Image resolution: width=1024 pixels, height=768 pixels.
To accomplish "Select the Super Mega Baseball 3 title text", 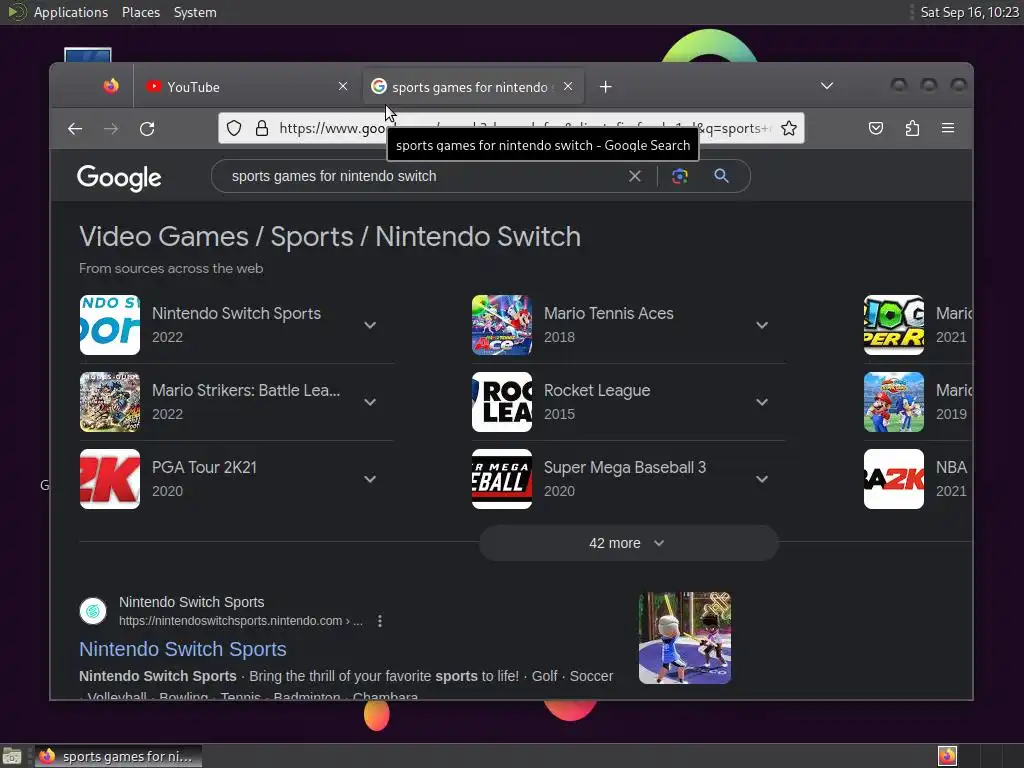I will point(625,468).
